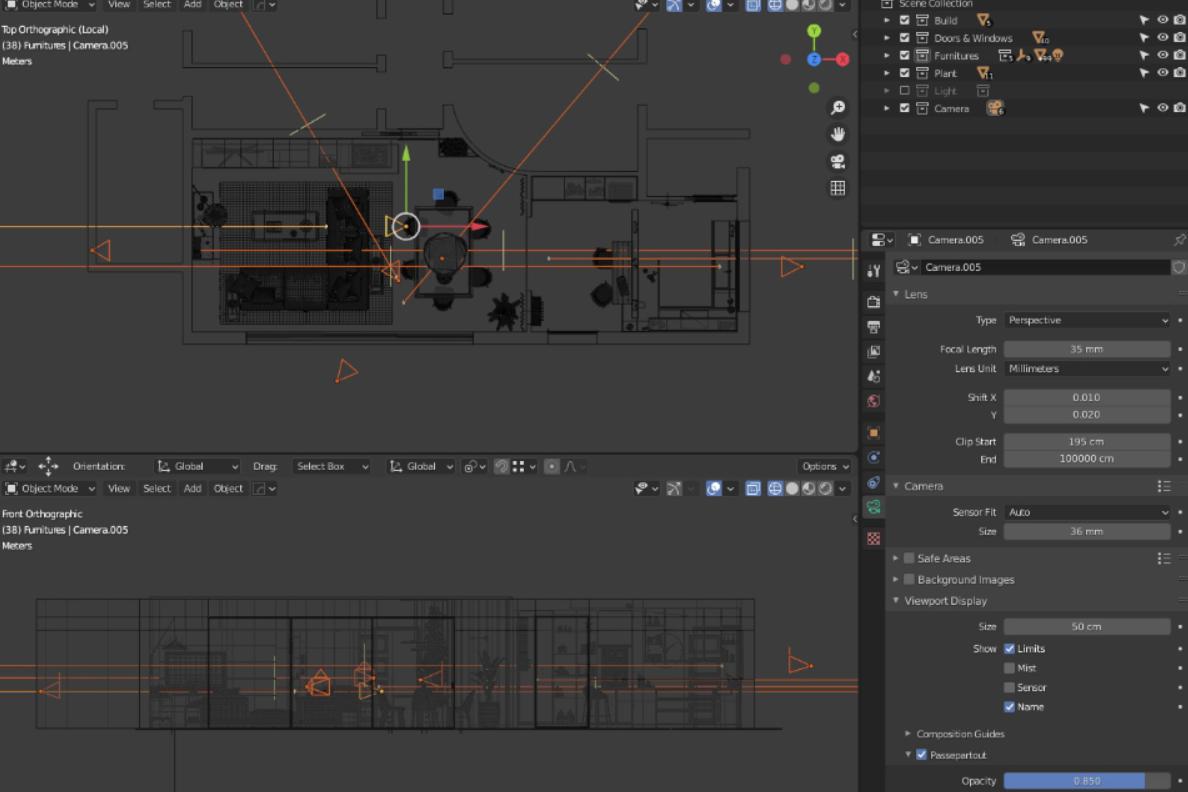Adjust the Passepartout Opacity slider
The height and width of the screenshot is (792, 1188).
click(1086, 781)
